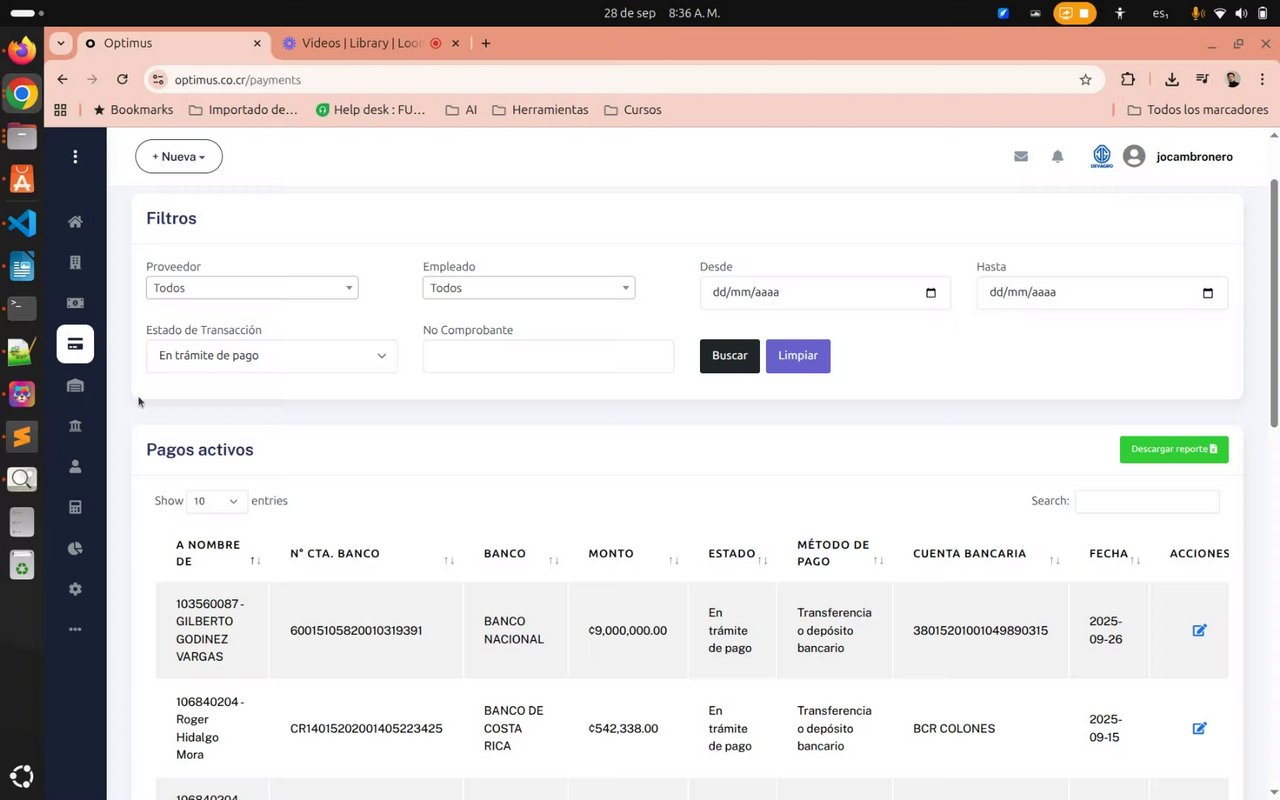Open the user silhouette sidebar icon

pos(75,466)
